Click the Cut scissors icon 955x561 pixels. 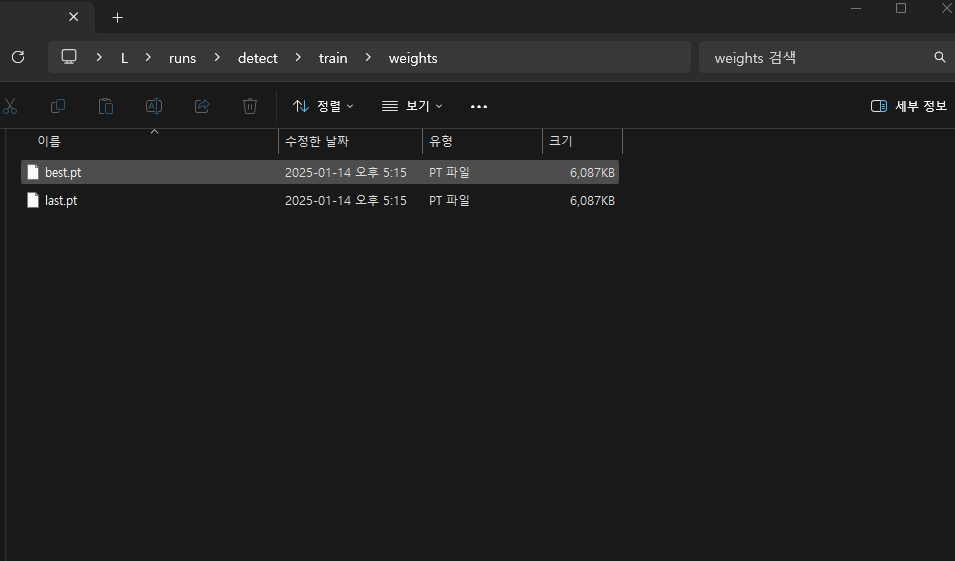pyautogui.click(x=10, y=106)
